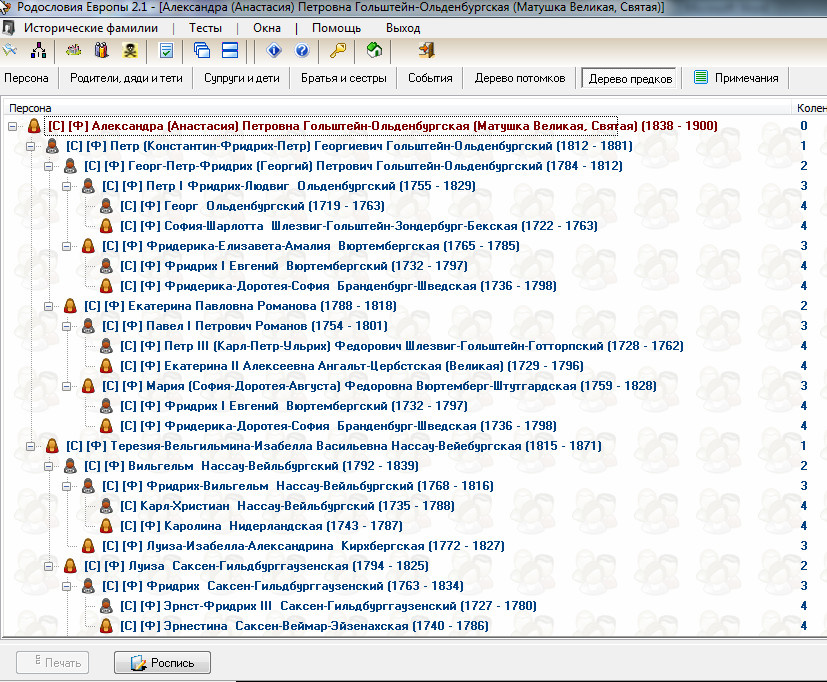Click male icon of Георг Ольденбургский row
This screenshot has width=827, height=682.
(106, 206)
